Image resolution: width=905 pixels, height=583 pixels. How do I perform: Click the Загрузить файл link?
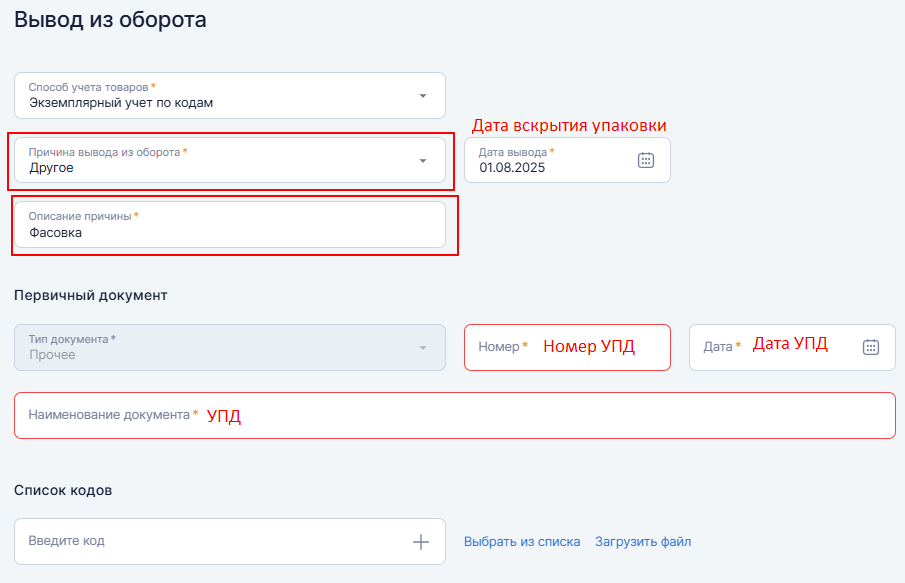[x=643, y=542]
